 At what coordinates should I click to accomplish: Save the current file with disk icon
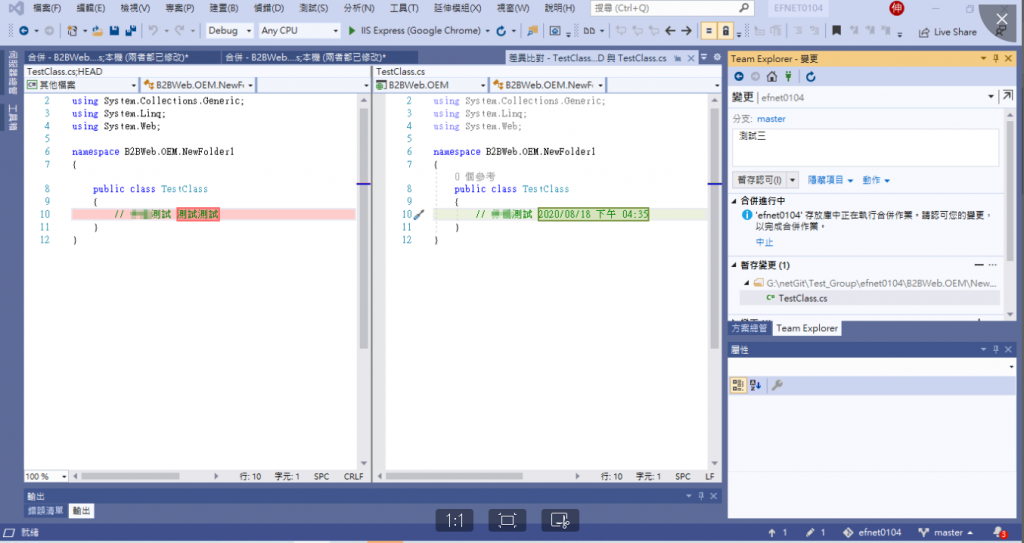(114, 31)
